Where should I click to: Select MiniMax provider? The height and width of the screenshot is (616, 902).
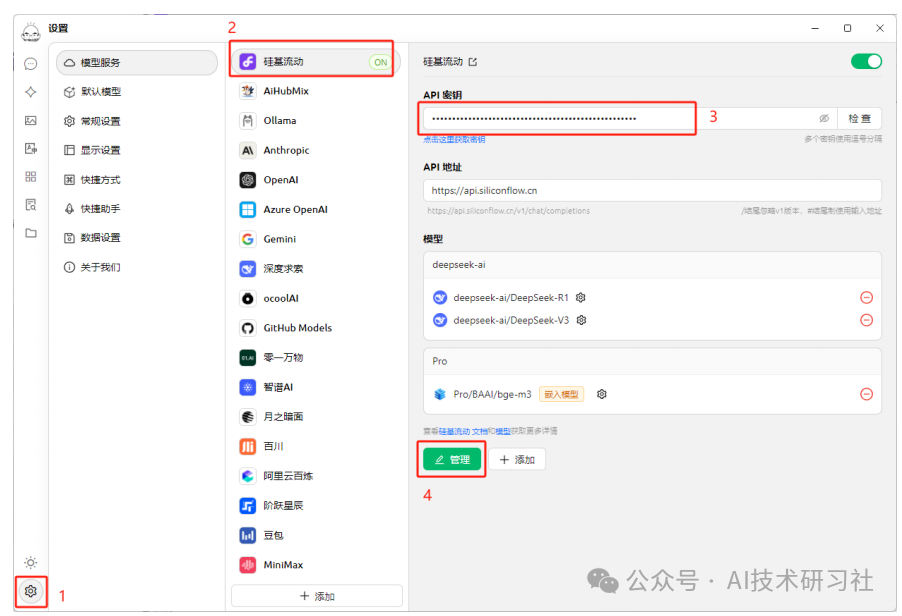click(315, 565)
